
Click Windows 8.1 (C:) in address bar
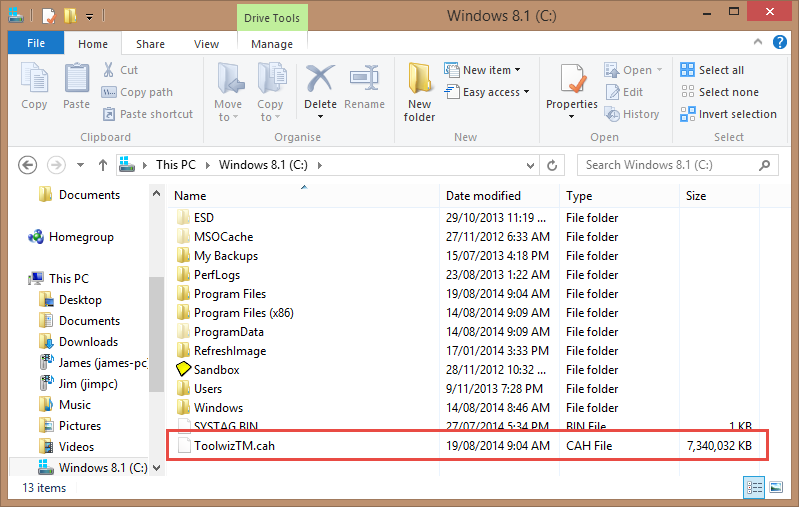pos(263,165)
